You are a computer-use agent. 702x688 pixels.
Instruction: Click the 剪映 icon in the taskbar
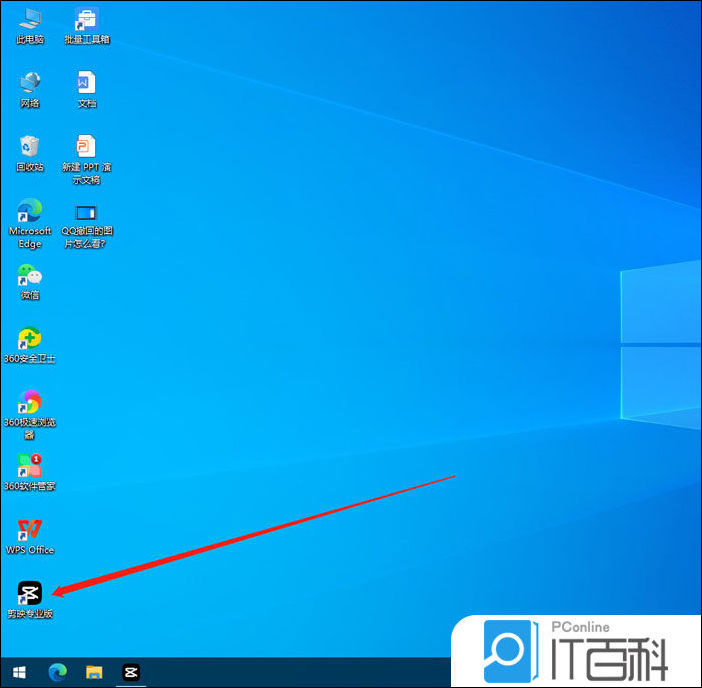click(x=130, y=672)
